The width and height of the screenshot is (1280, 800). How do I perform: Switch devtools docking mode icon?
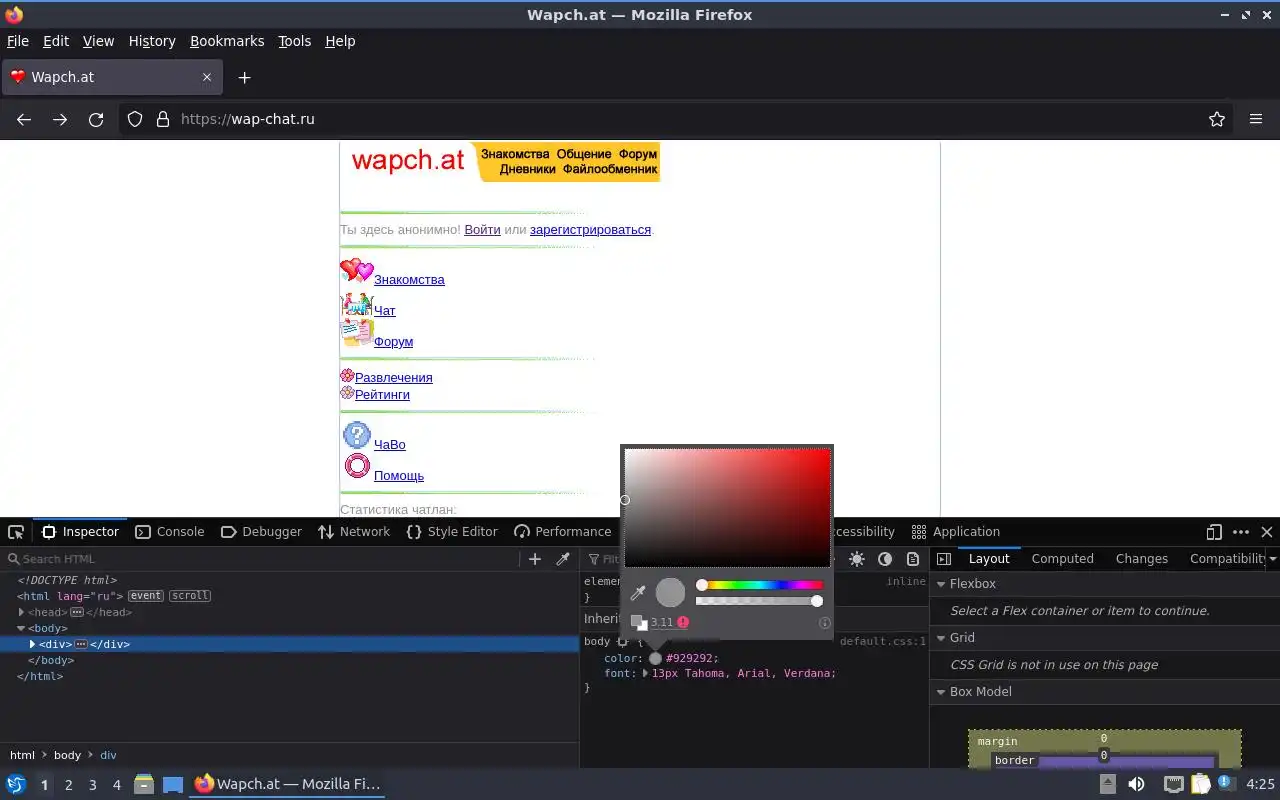[x=1214, y=532]
